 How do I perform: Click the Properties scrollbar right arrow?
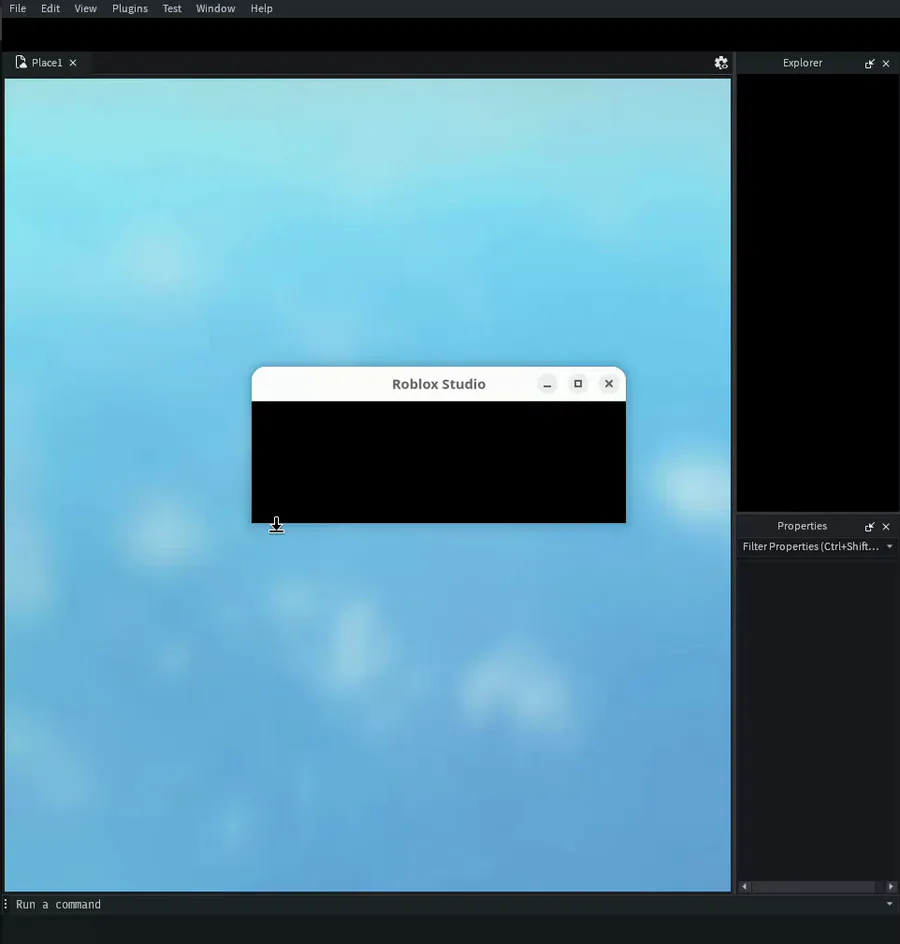click(x=891, y=886)
